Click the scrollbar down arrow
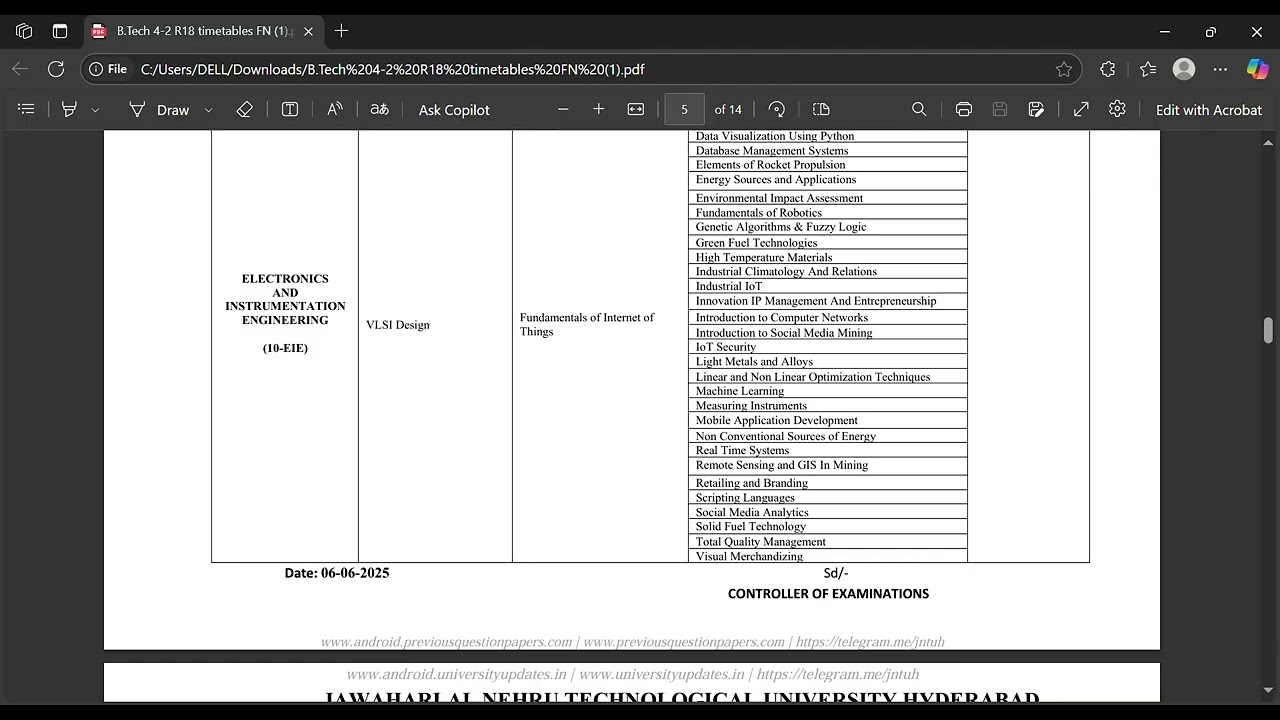 pos(1268,690)
